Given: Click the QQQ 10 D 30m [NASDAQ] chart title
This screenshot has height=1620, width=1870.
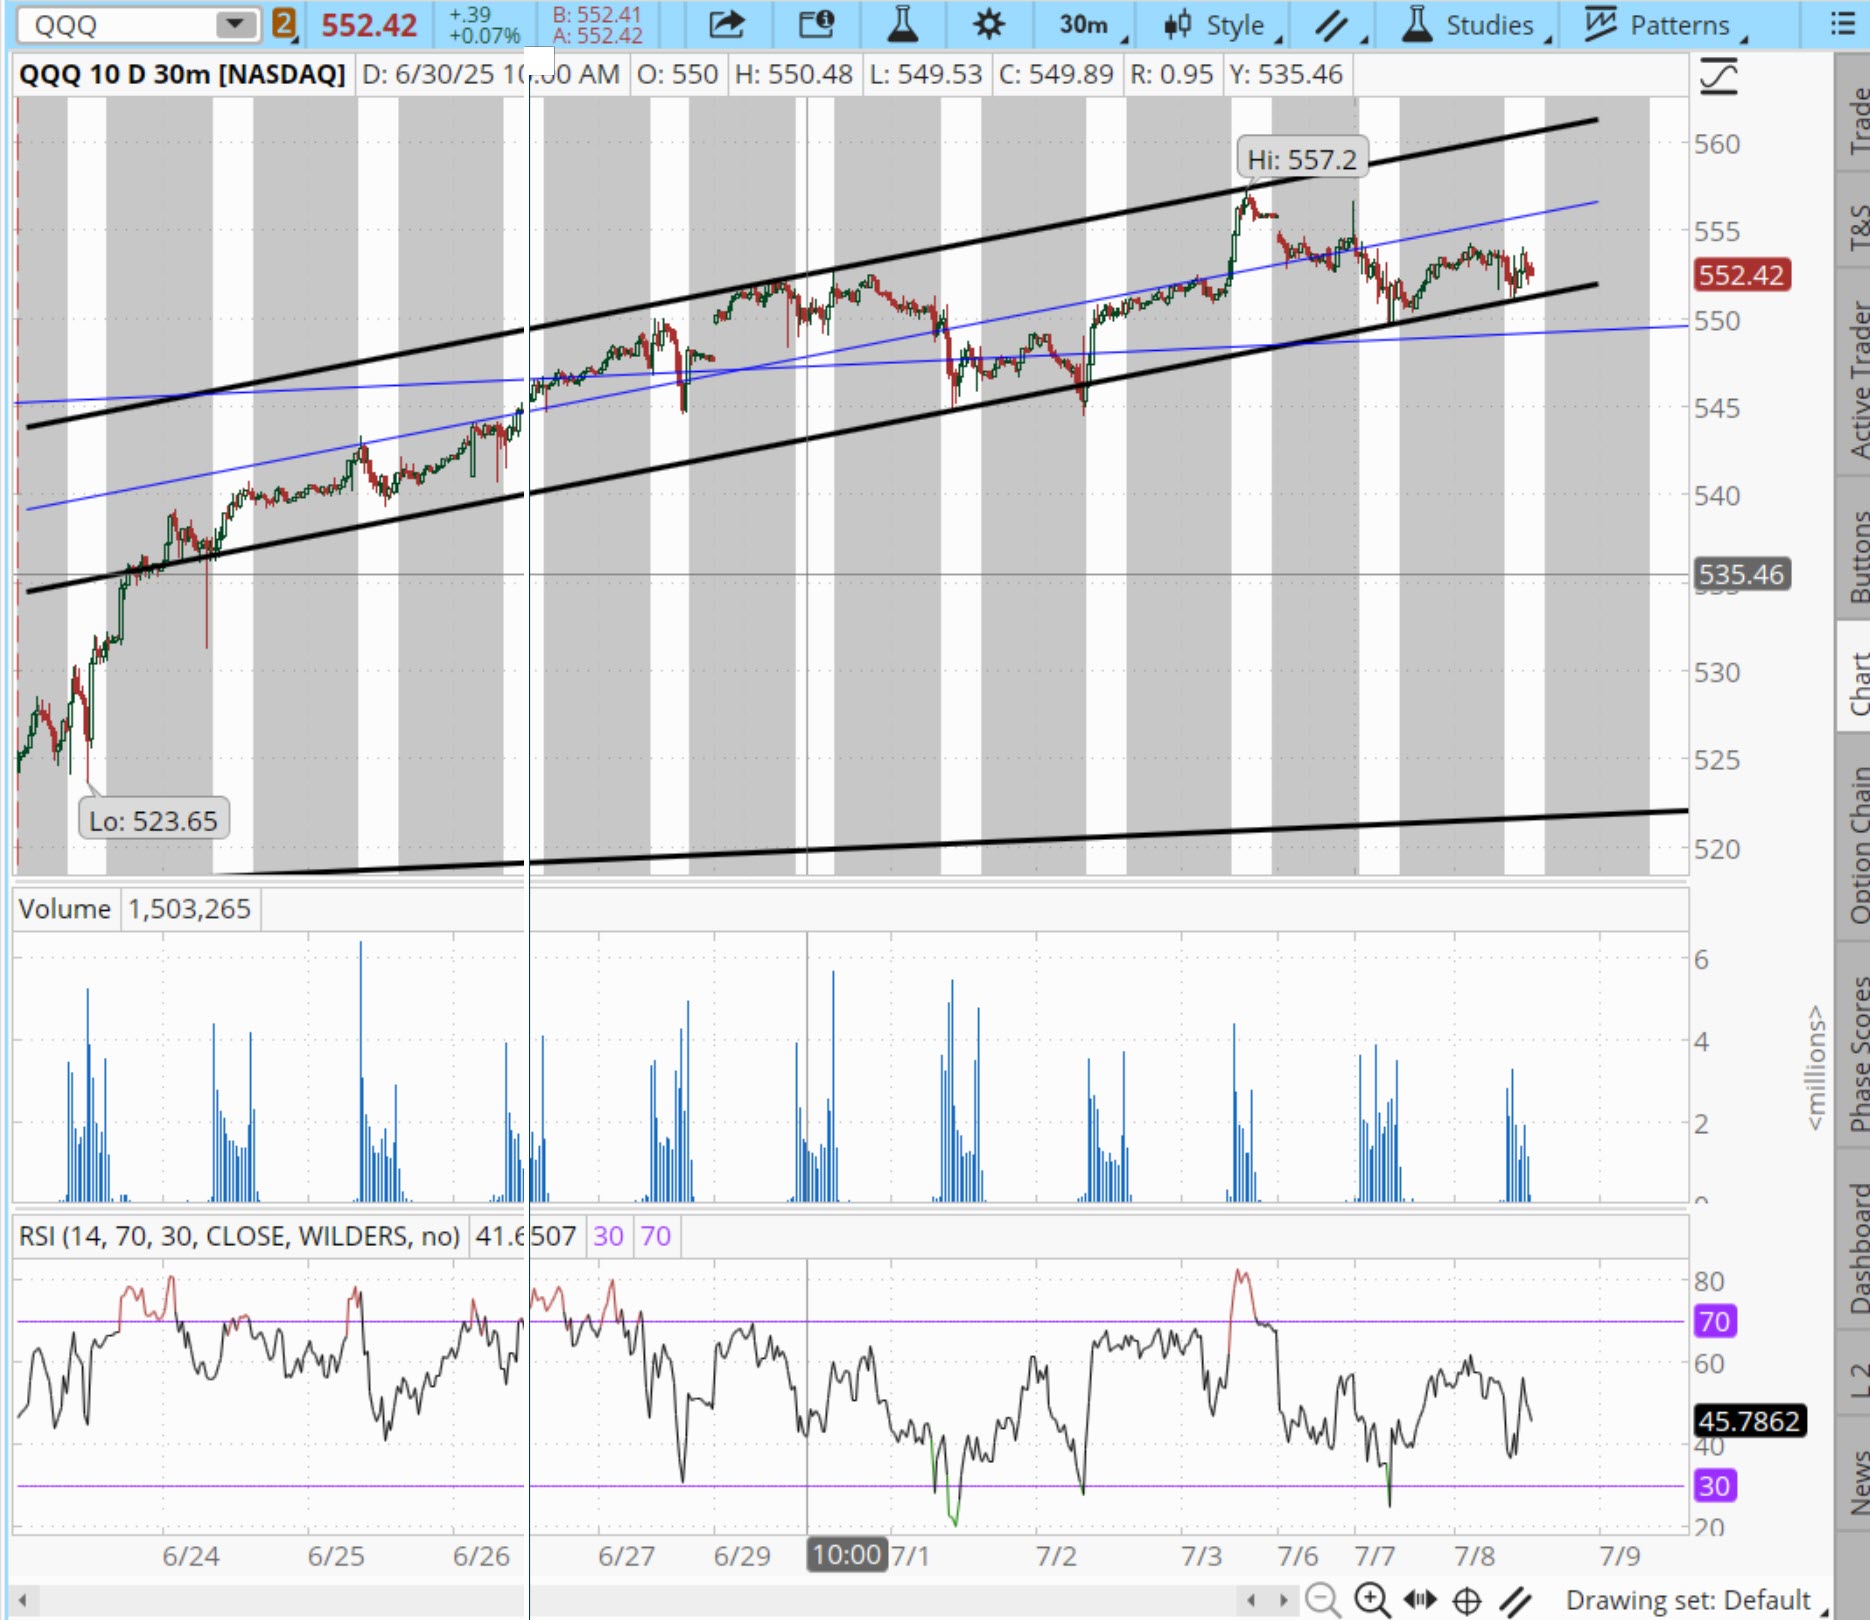Looking at the screenshot, I should click(182, 74).
